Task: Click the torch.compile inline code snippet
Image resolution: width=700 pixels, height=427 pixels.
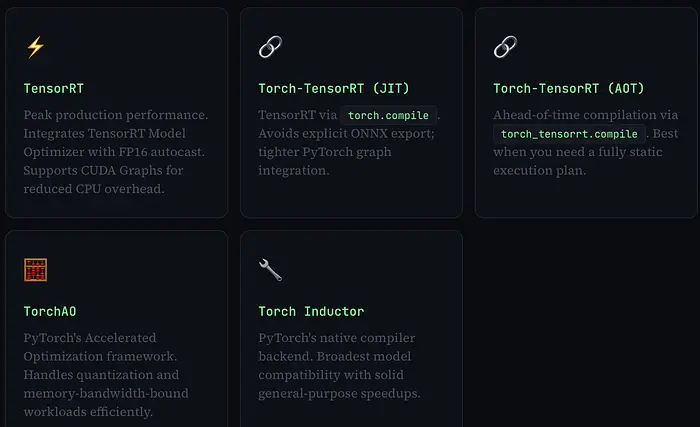Action: (x=387, y=115)
